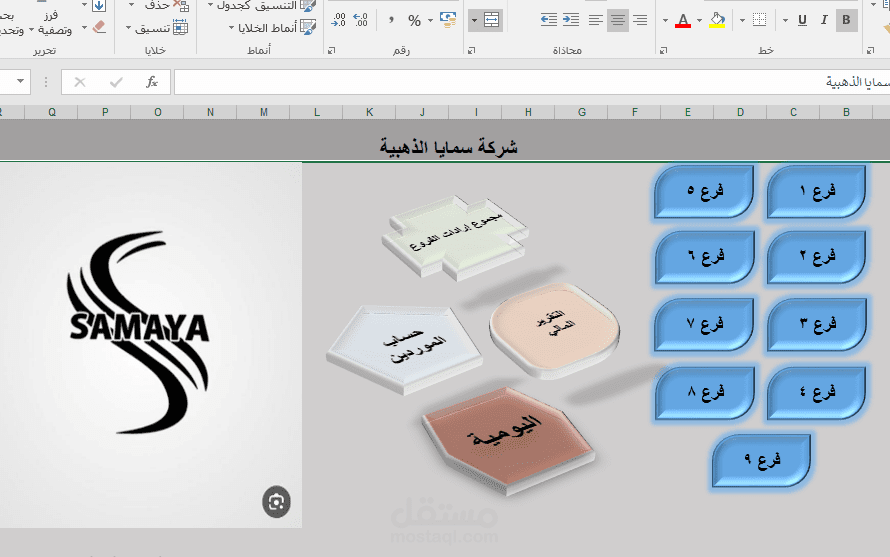Viewport: 890px width, 557px height.
Task: Open the accounting format dropdown arrow
Action: [430, 20]
